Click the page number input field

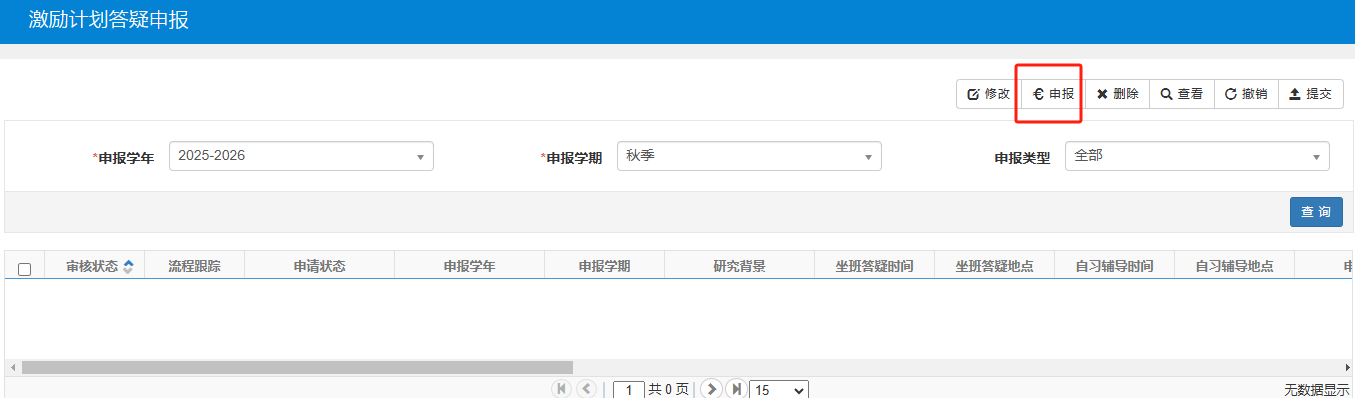point(629,390)
